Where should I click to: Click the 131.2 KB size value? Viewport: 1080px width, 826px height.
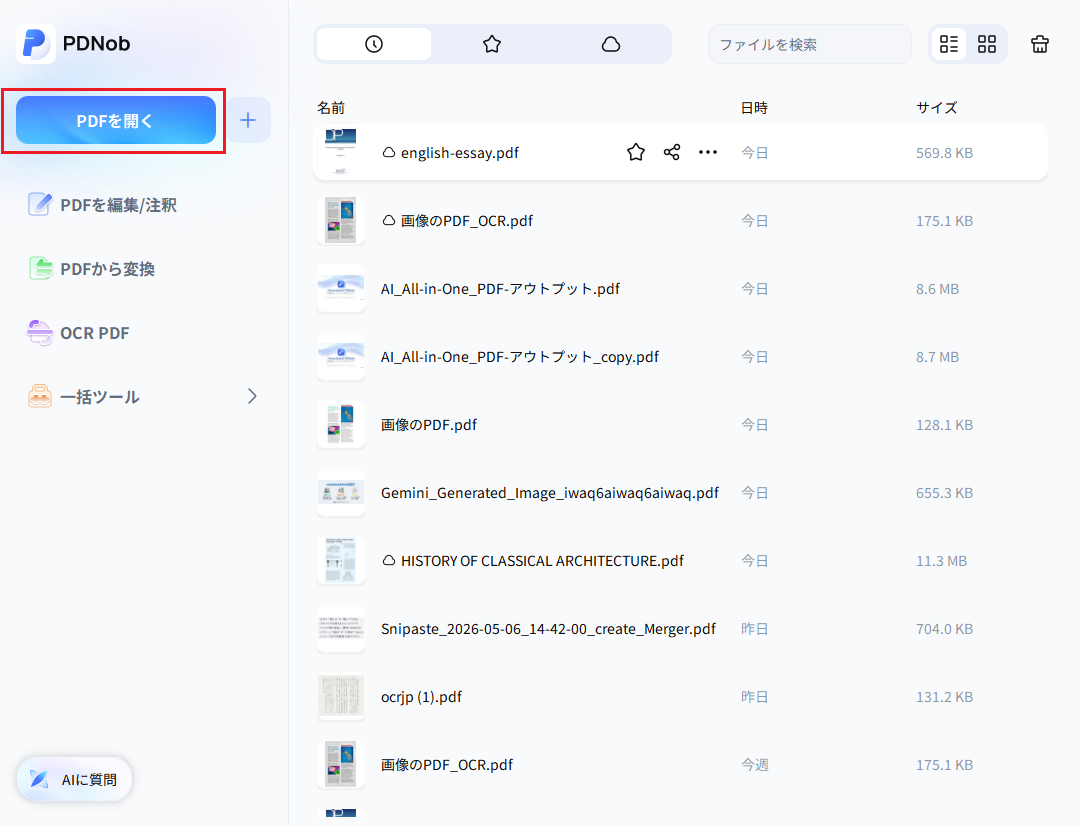(944, 696)
